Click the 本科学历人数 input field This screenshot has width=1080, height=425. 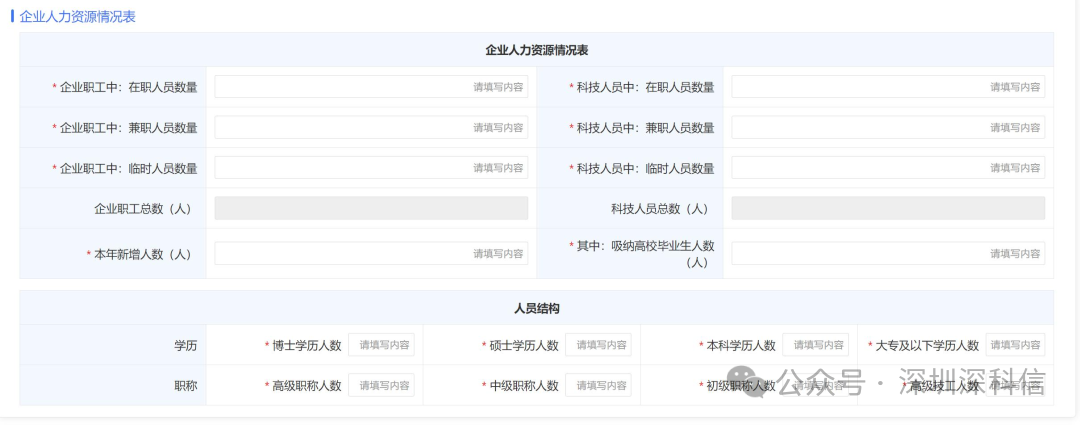816,345
